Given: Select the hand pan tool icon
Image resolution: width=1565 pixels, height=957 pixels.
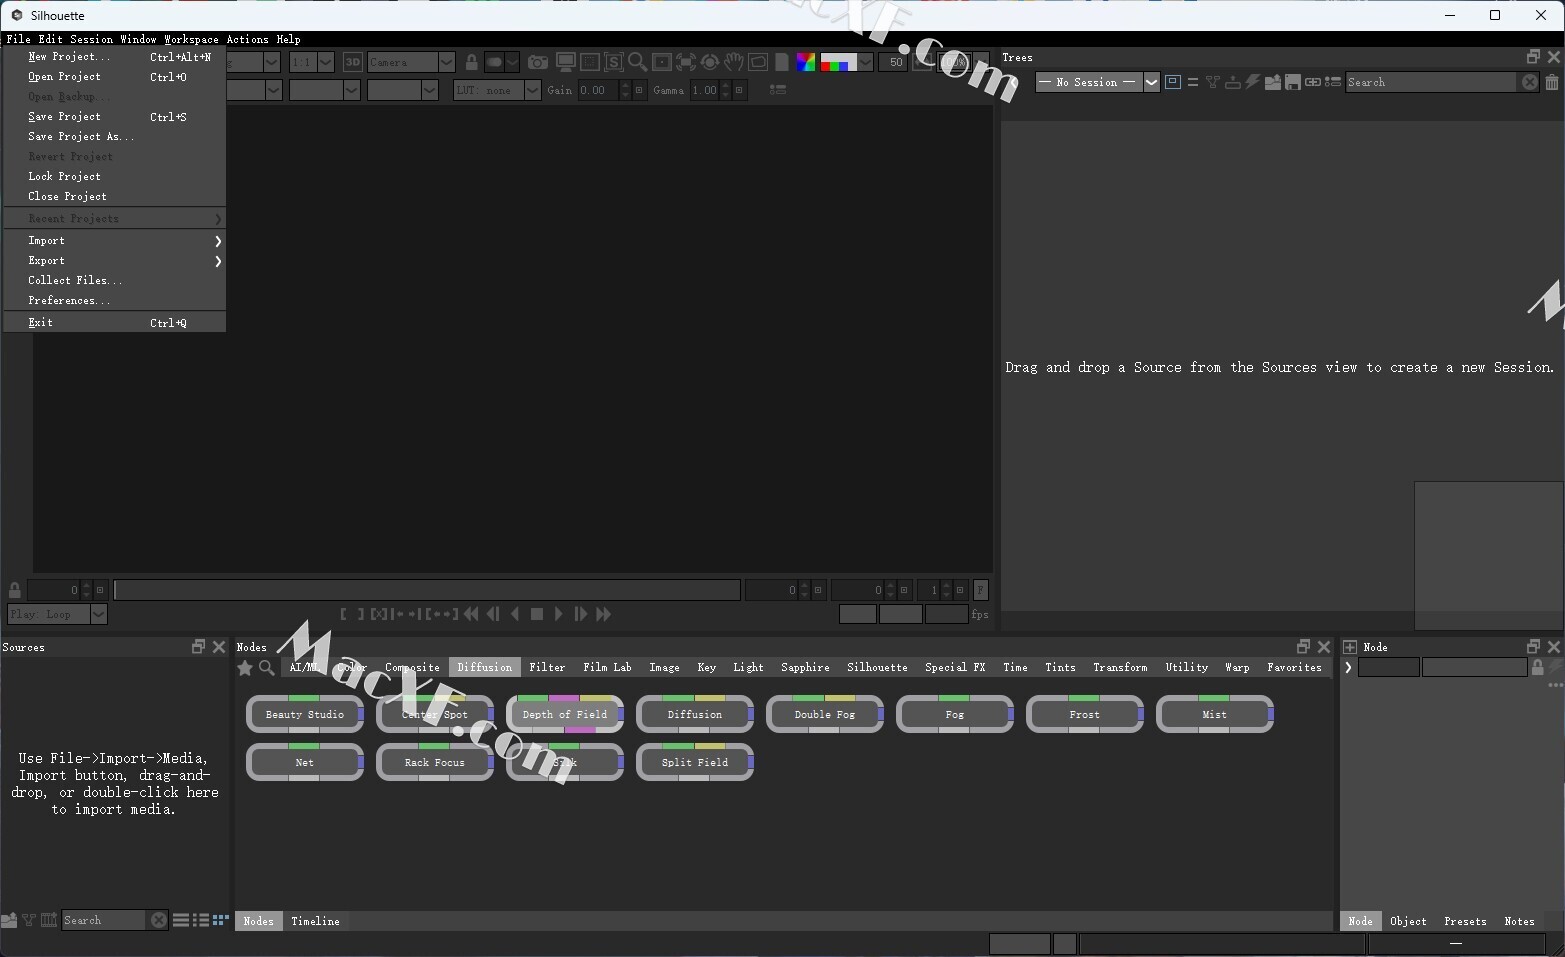Looking at the screenshot, I should tap(734, 62).
